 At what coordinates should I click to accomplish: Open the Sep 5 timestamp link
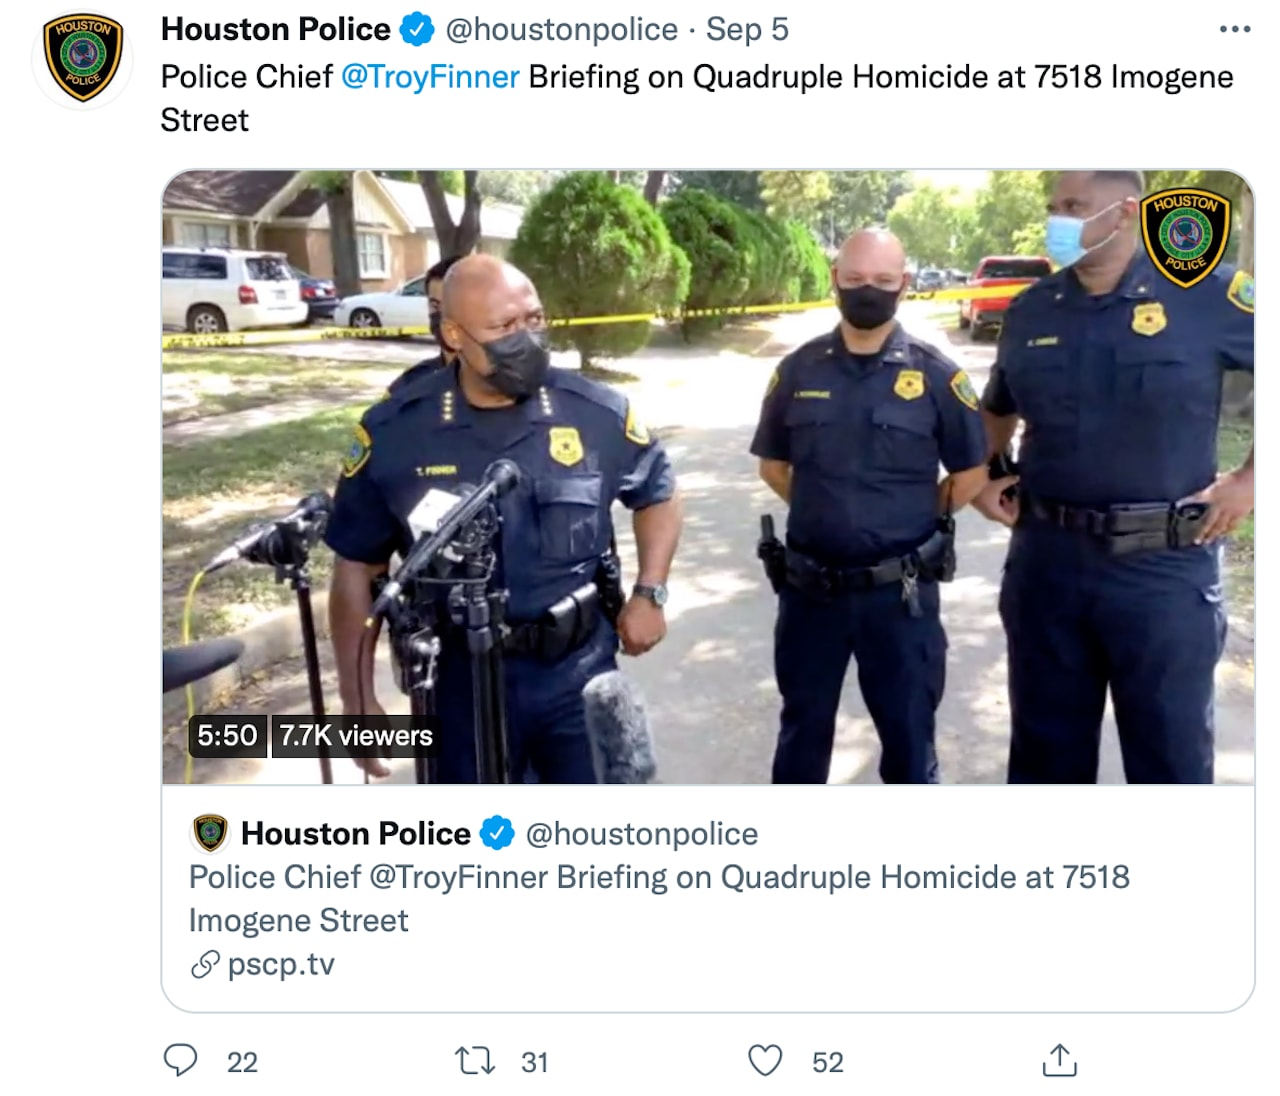747,30
